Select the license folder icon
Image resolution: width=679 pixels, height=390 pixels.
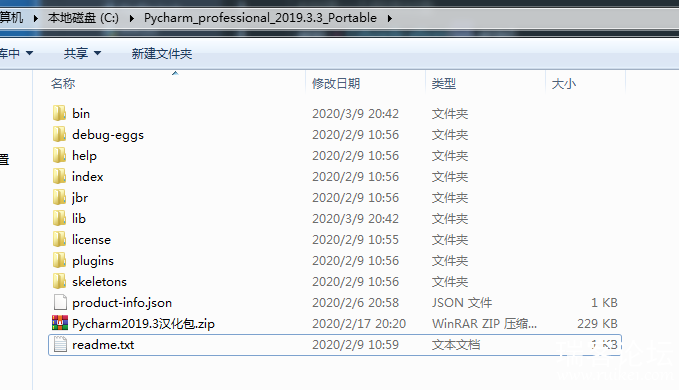[59, 239]
